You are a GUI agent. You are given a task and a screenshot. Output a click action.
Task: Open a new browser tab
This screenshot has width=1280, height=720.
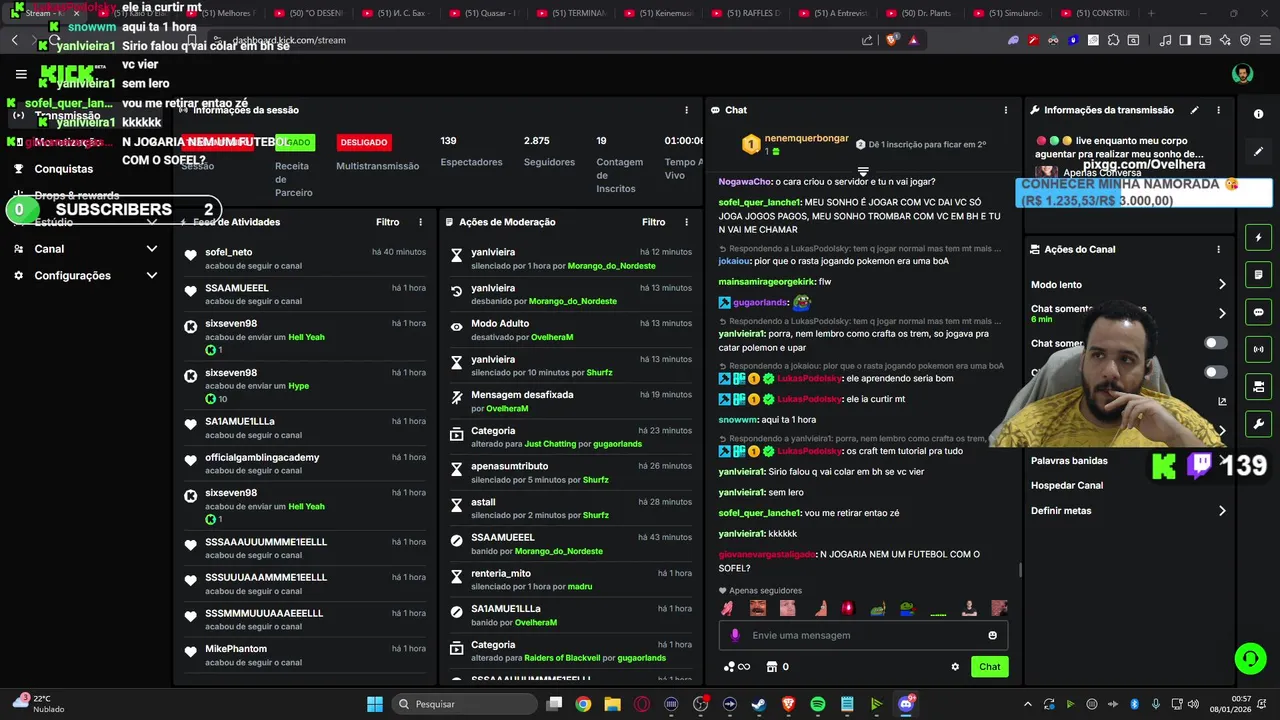point(1151,13)
